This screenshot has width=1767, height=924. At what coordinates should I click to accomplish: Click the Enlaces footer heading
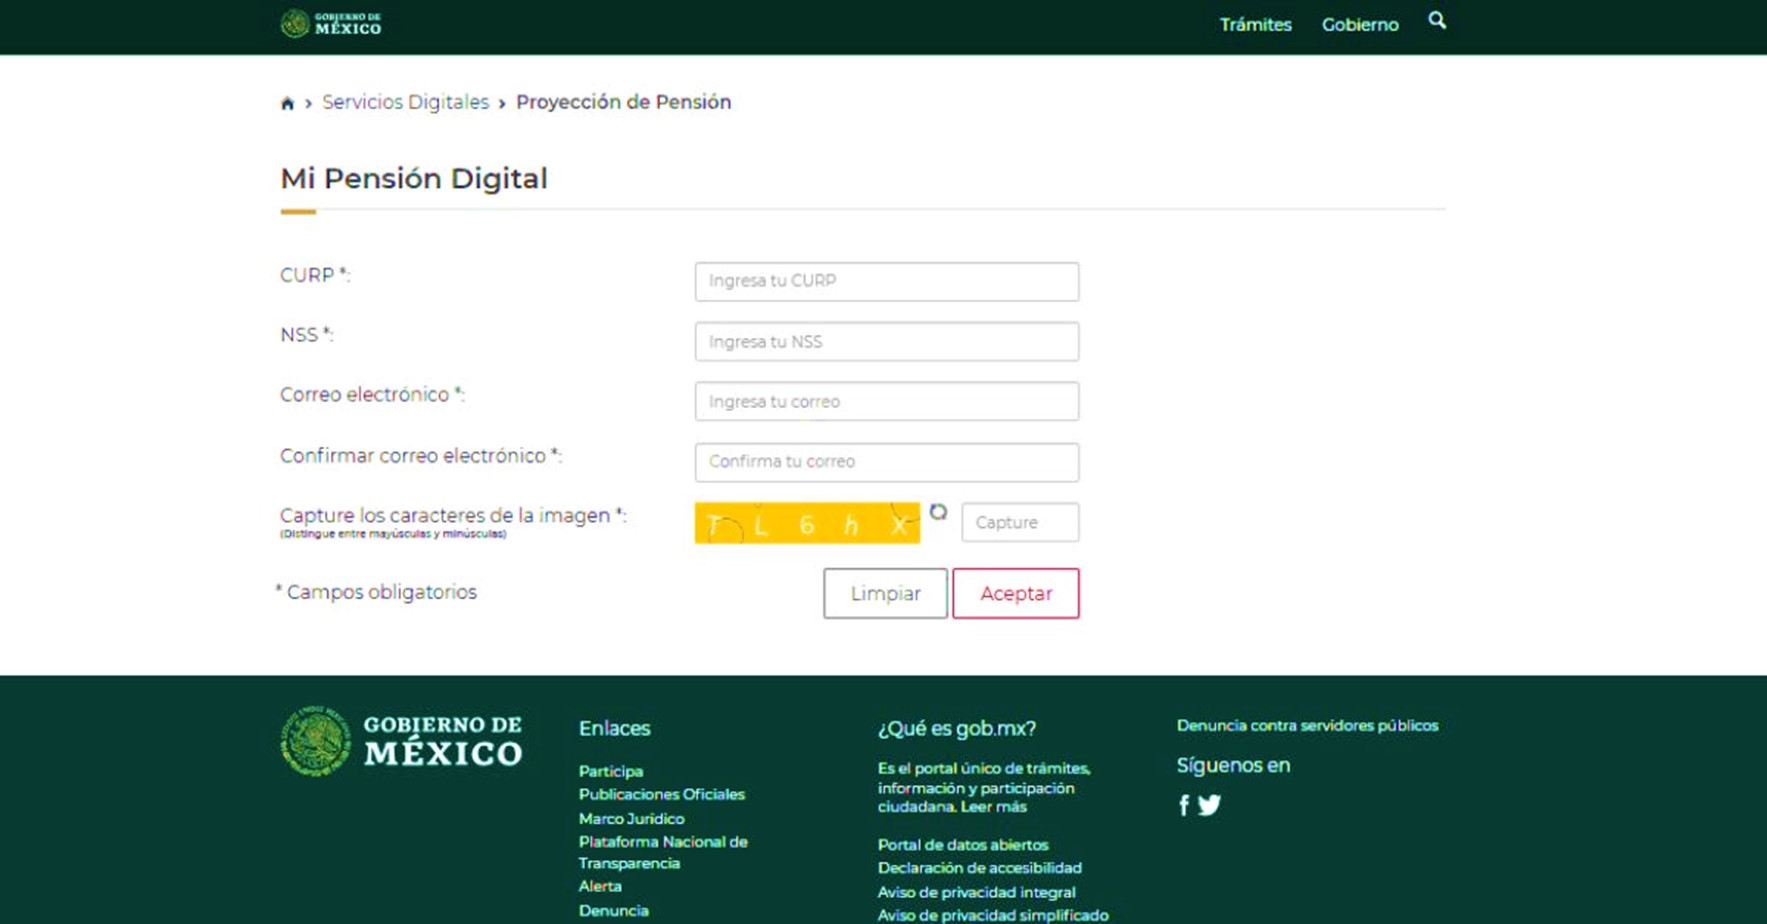[x=615, y=728]
